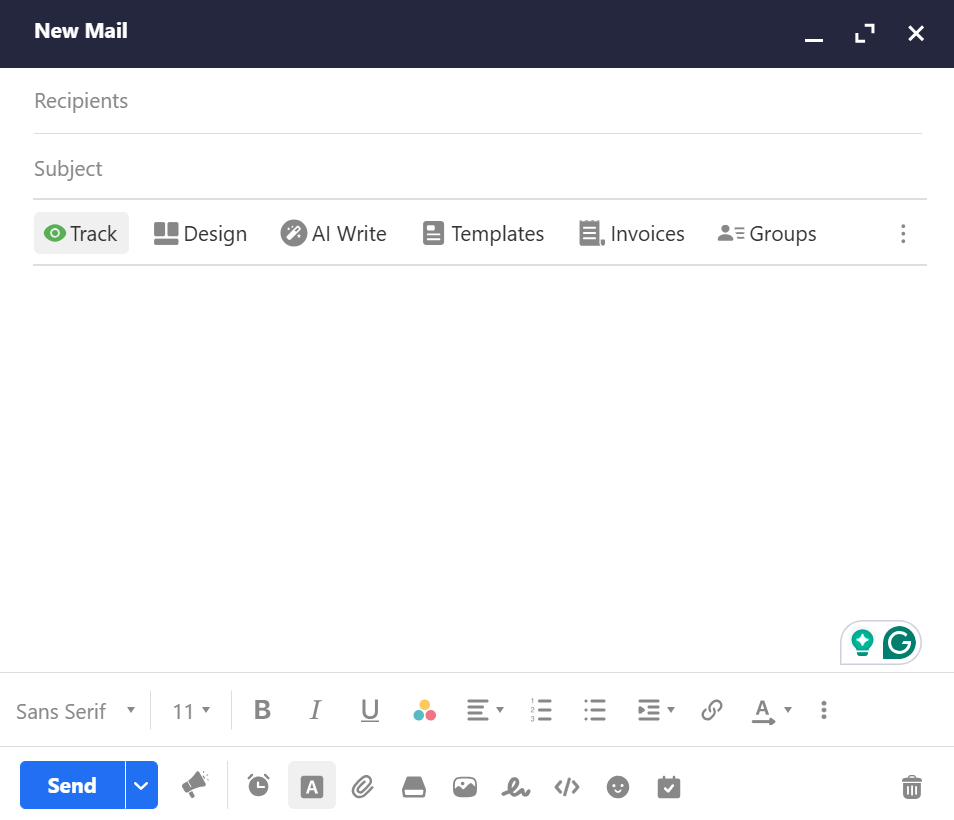
Task: Insert a bulleted list
Action: tap(594, 710)
